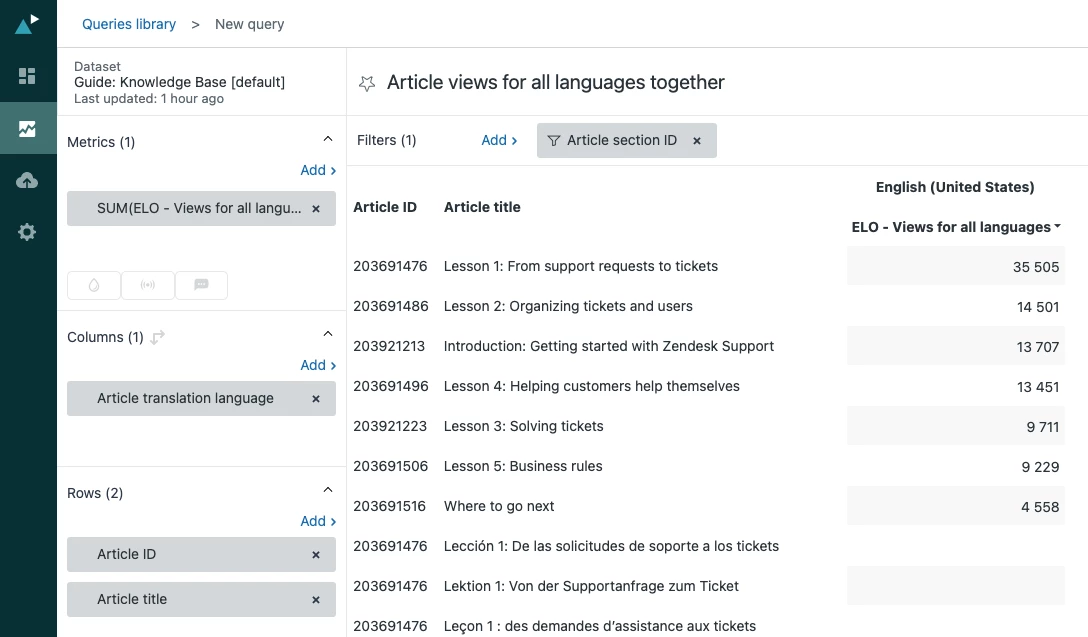1088x637 pixels.
Task: Open the dashboards icon in sidebar
Action: click(x=27, y=76)
